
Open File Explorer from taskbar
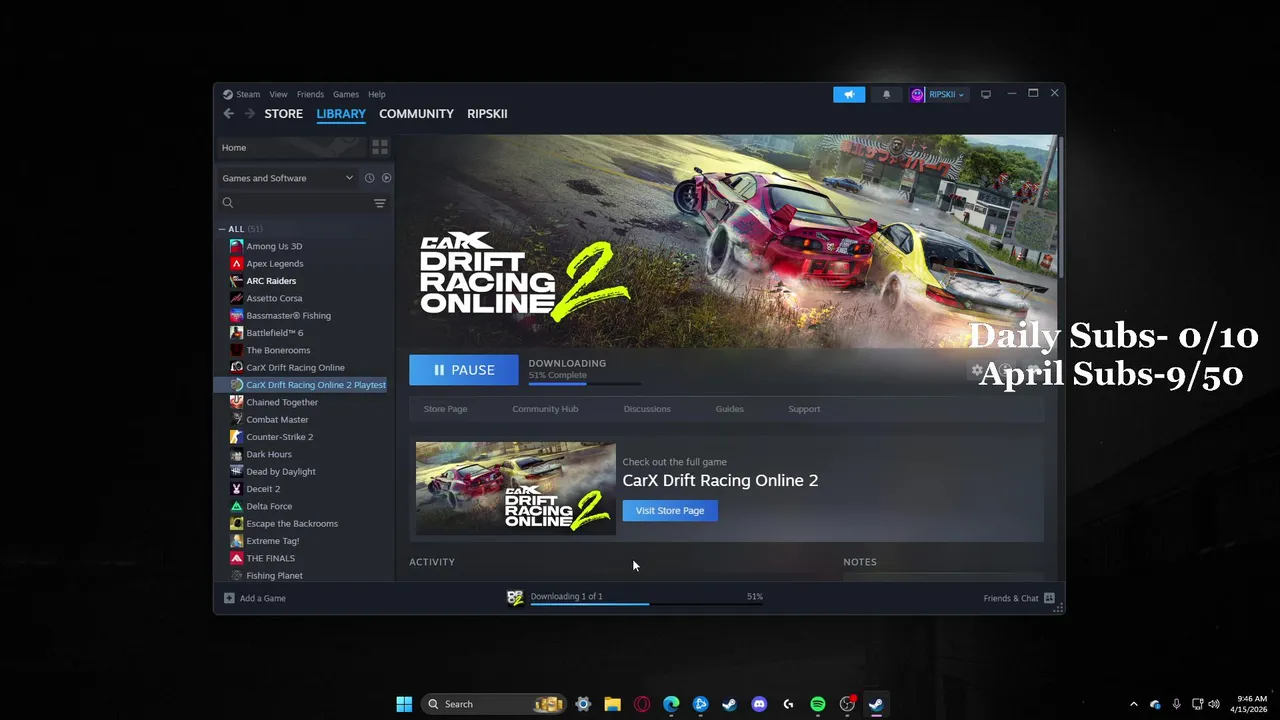(x=612, y=704)
